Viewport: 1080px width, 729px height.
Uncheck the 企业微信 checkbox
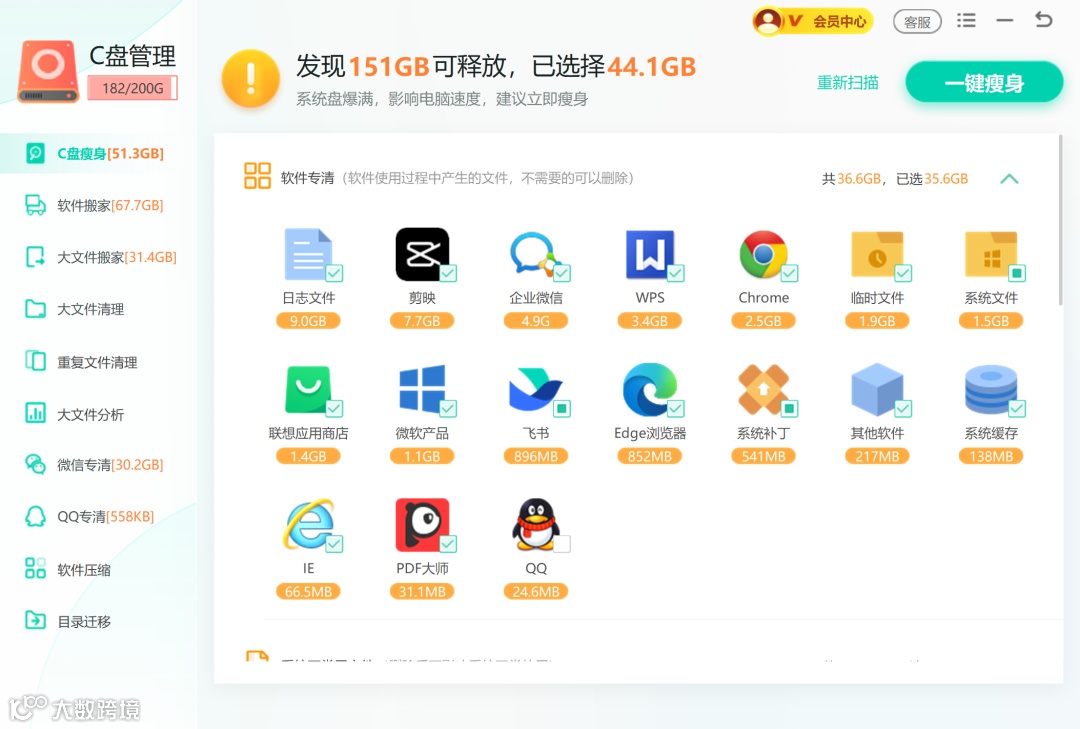click(x=562, y=273)
